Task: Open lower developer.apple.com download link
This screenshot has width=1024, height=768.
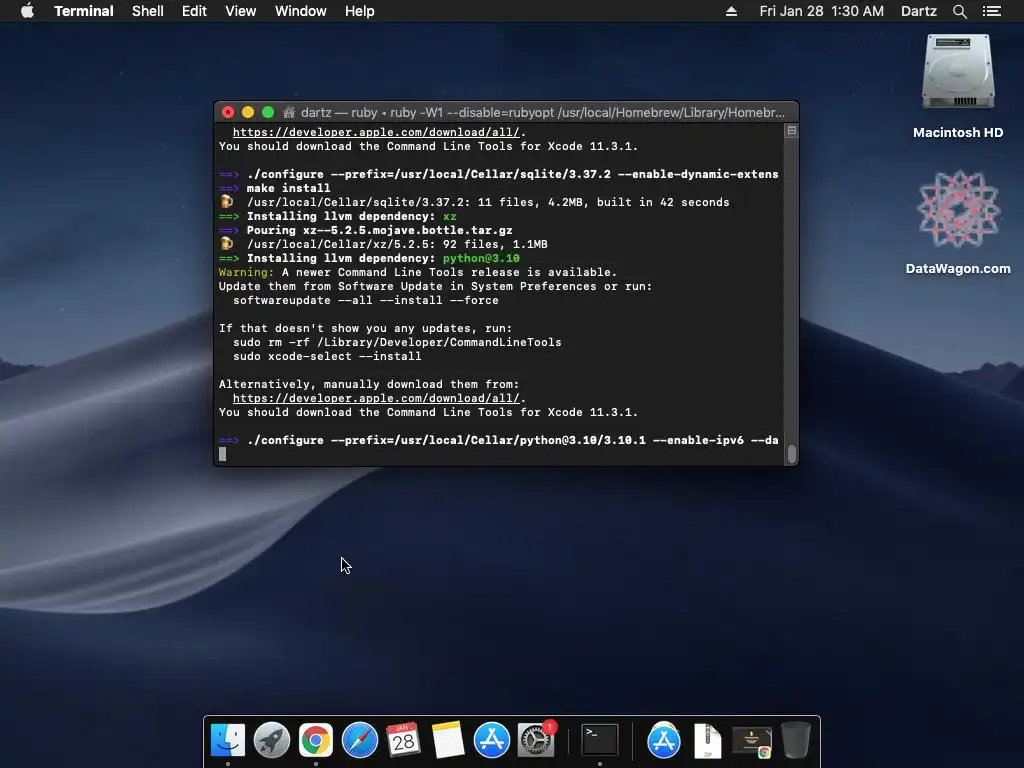Action: tap(376, 398)
